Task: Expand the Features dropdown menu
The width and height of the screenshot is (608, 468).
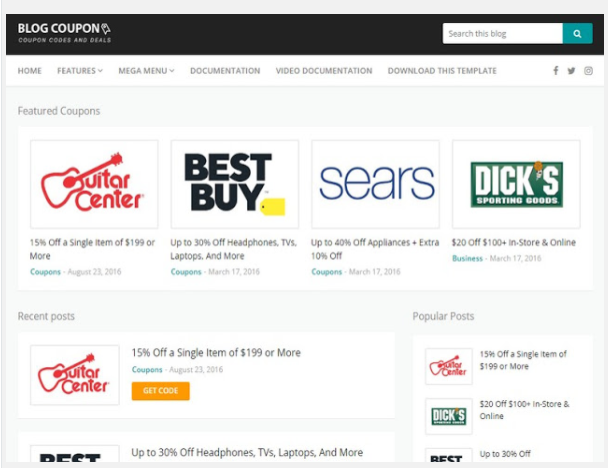Action: click(80, 71)
